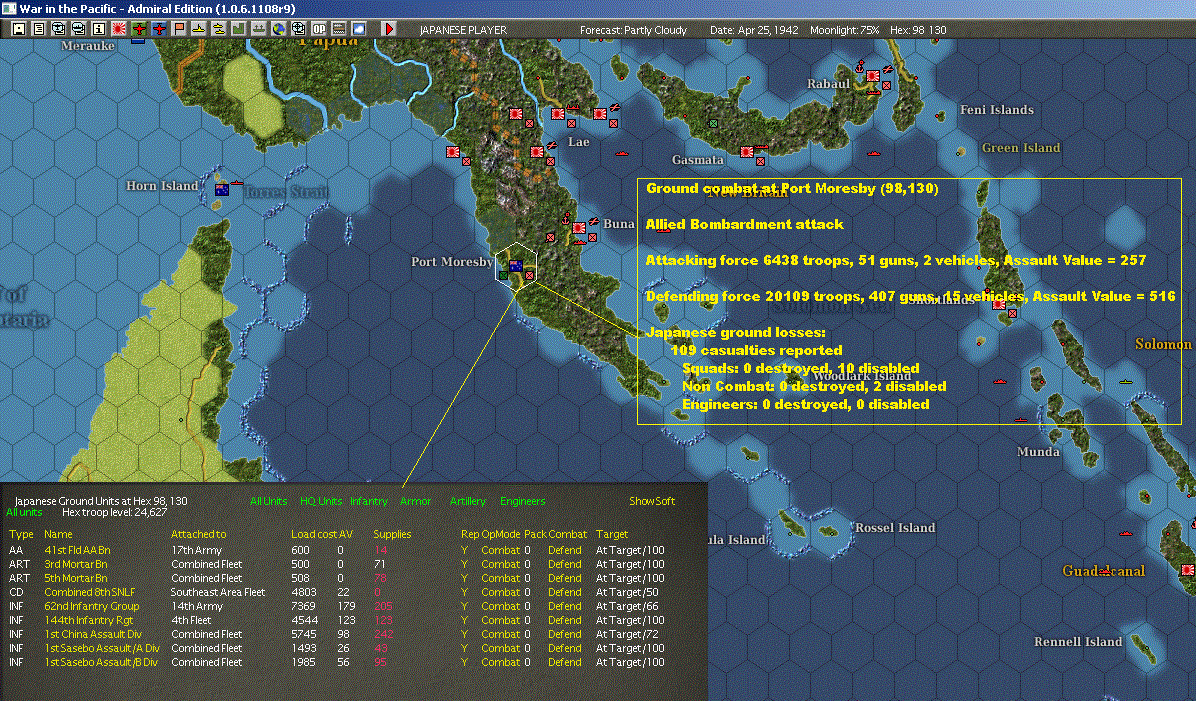Click the anchor icon near Rabaul
1196x701 pixels.
click(x=859, y=67)
